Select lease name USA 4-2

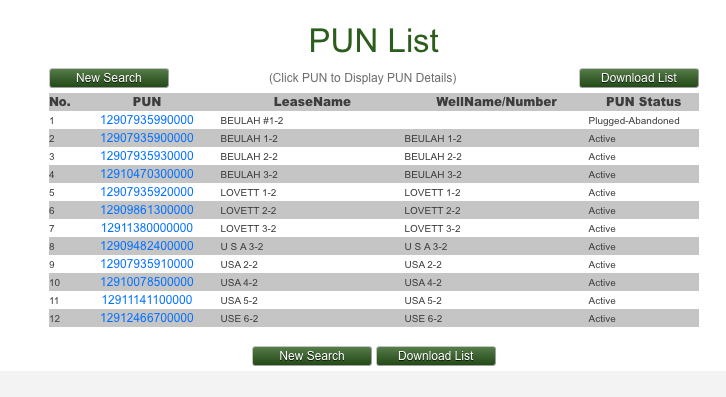[x=239, y=284]
